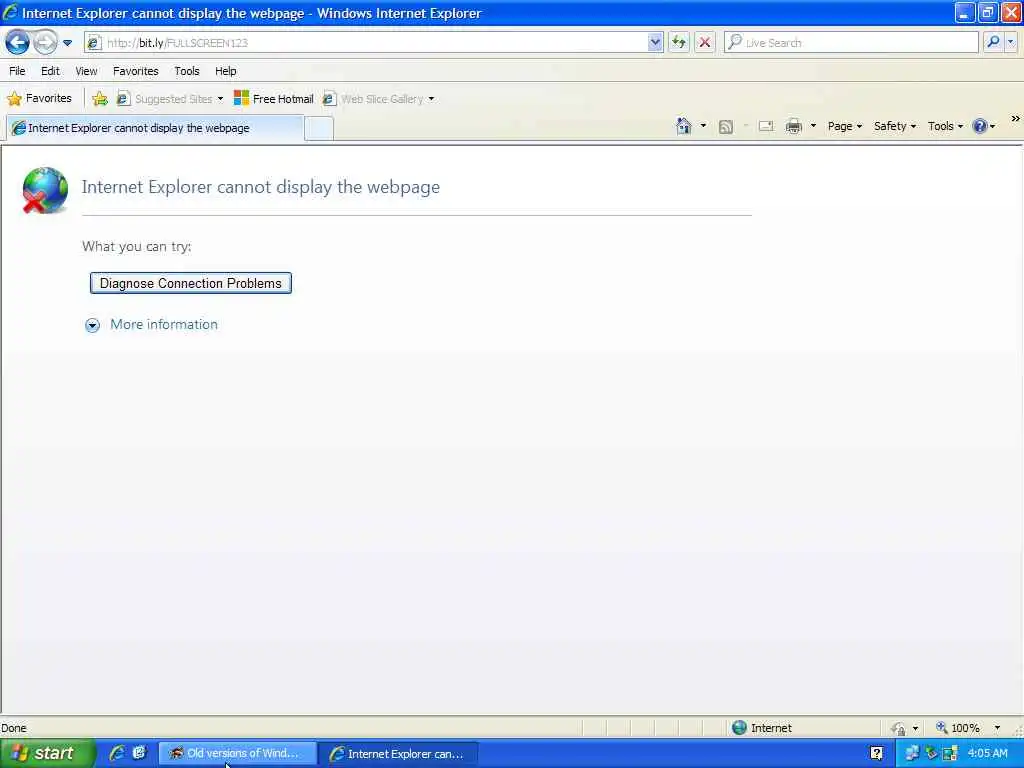Switch to 'Old versions of Wind...' taskbar window
1024x768 pixels.
238,754
